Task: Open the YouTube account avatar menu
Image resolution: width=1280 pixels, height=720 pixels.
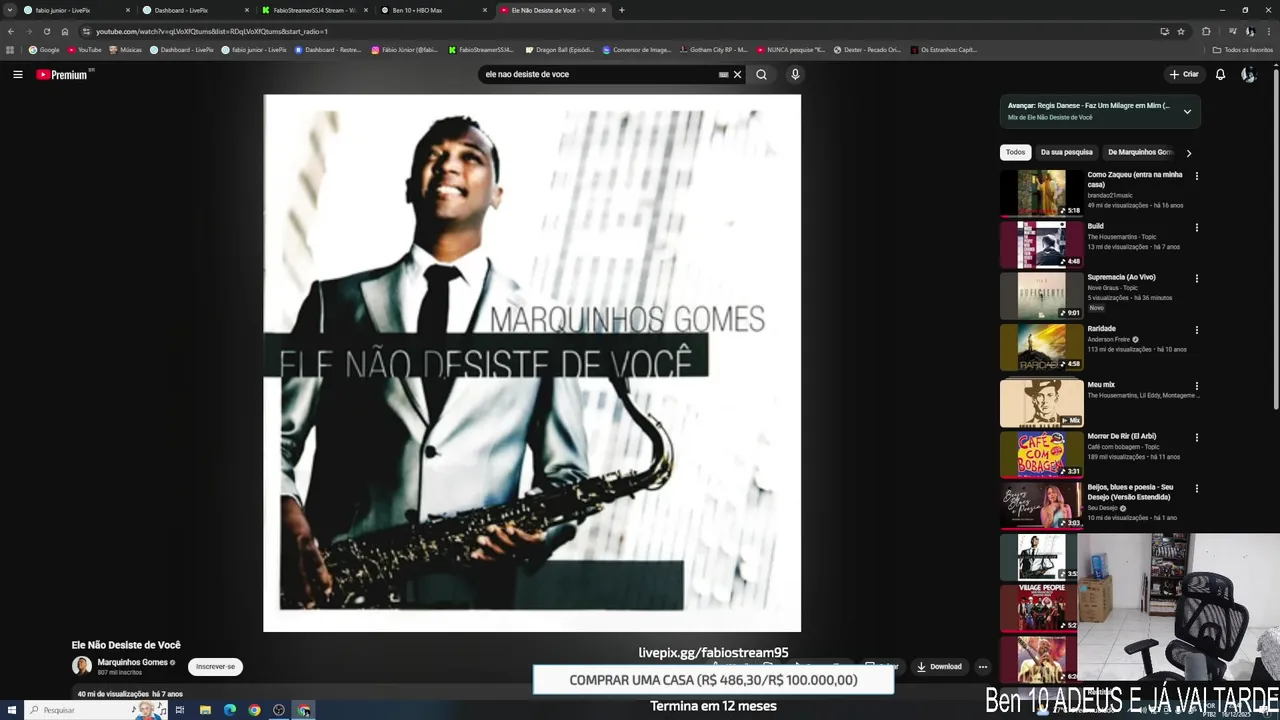Action: [x=1248, y=74]
